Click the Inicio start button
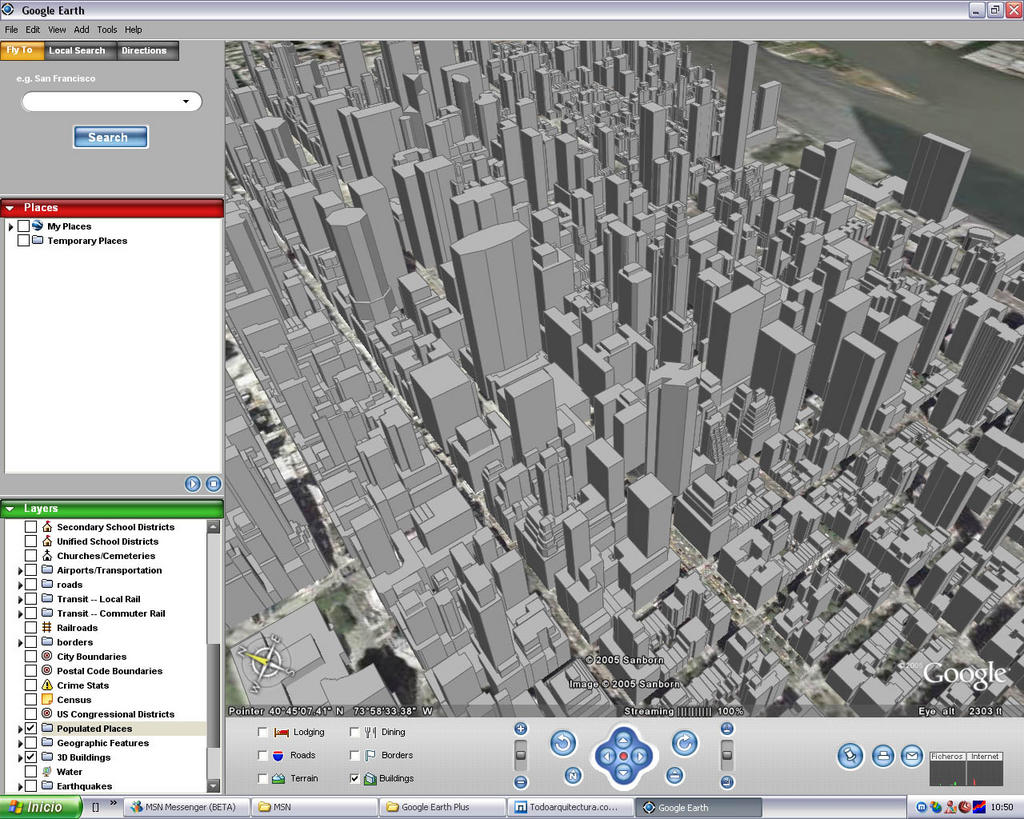Screen dimensions: 1024x819 pos(40,807)
